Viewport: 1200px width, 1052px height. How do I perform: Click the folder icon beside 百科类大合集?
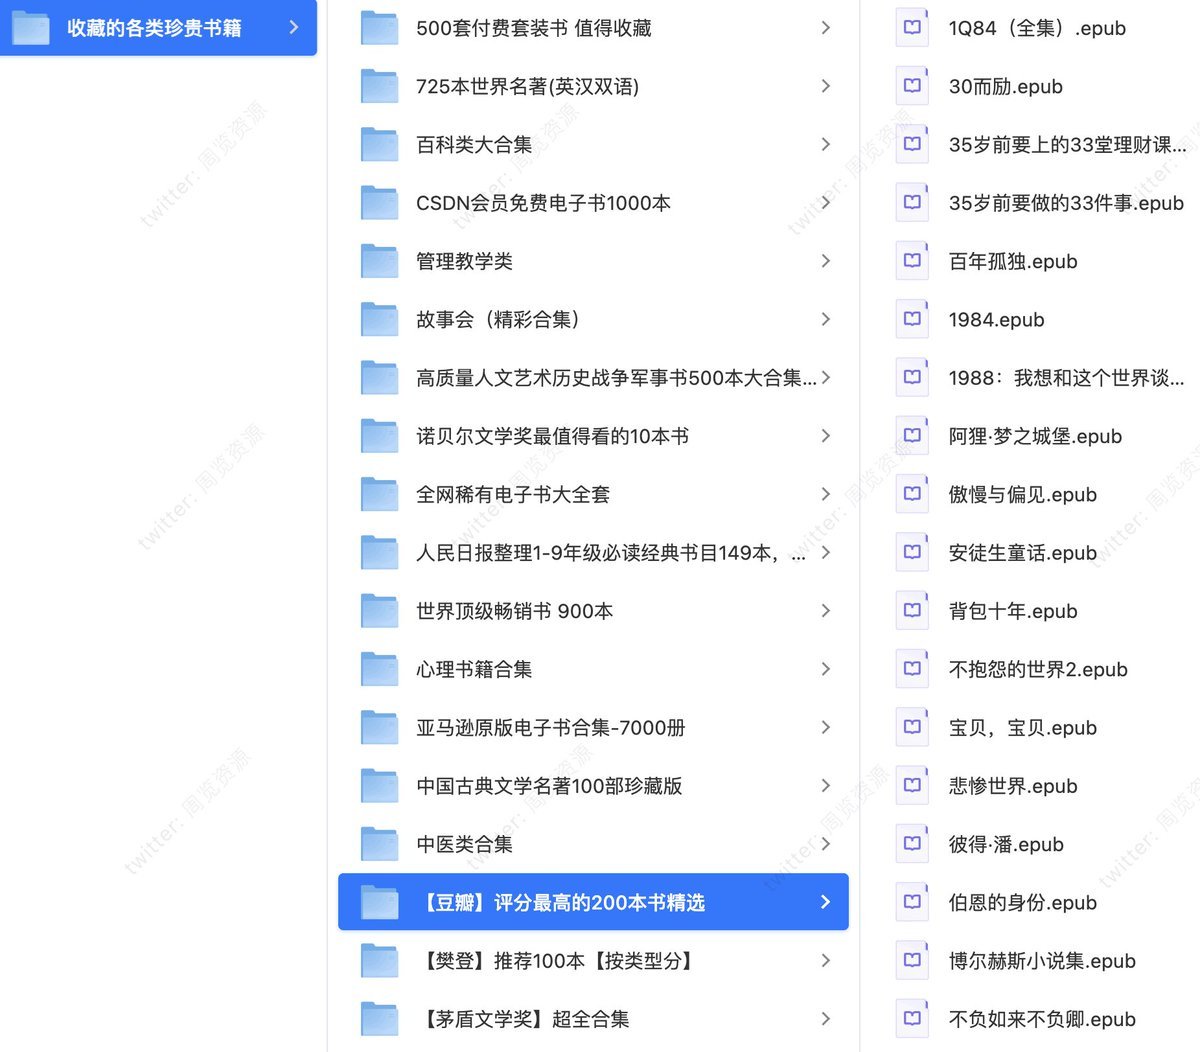[x=379, y=145]
